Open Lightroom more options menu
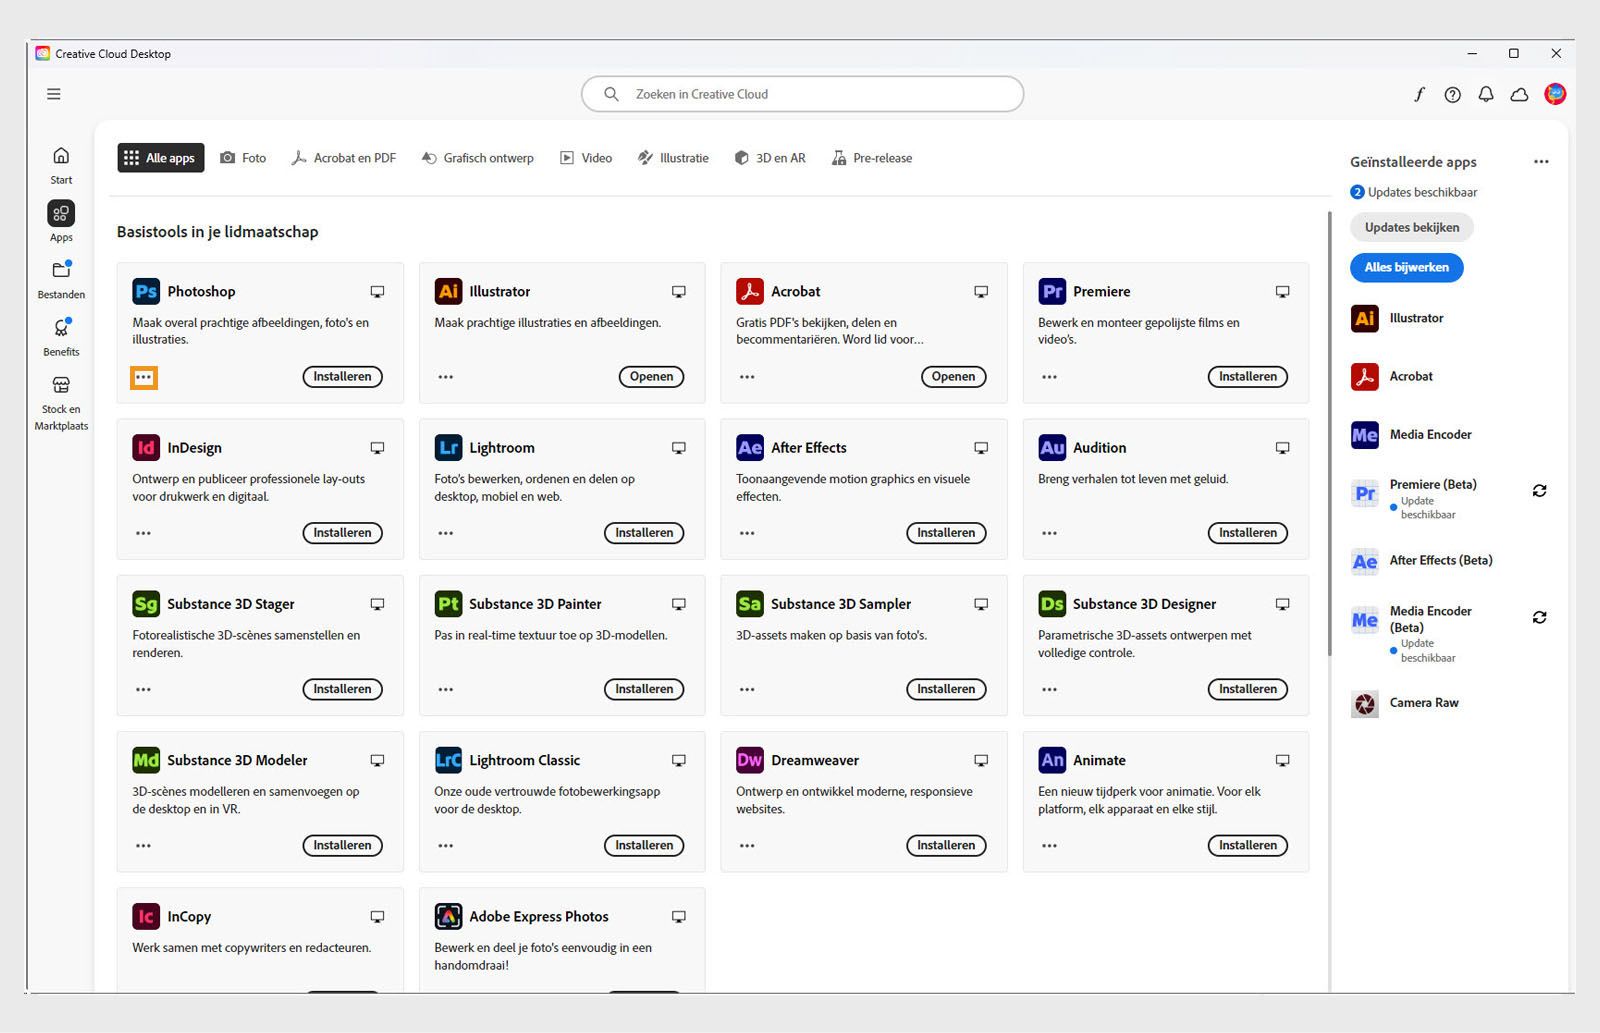Screen dimensions: 1600x1033 (x=446, y=533)
